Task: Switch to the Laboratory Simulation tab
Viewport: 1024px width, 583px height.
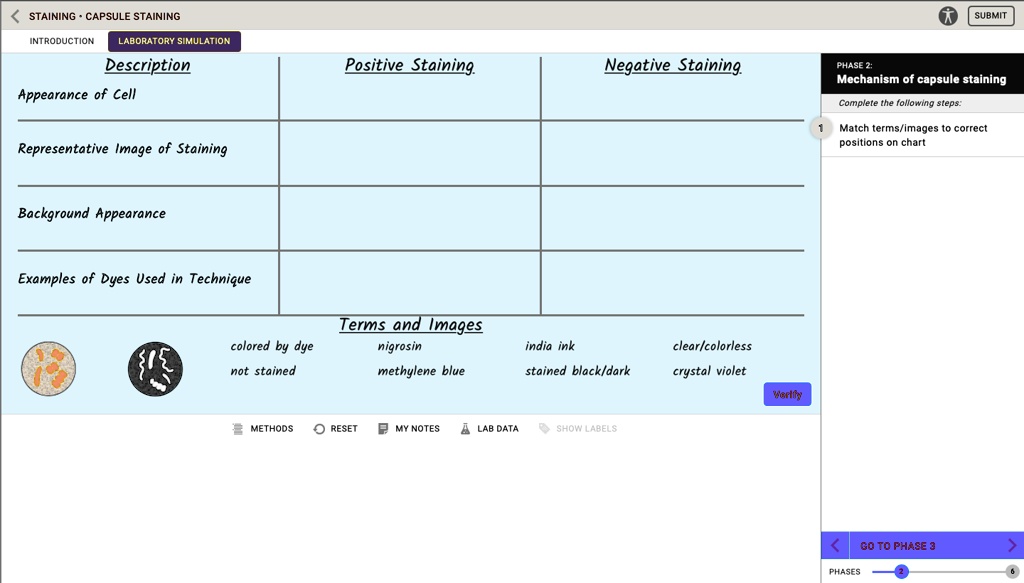Action: [x=174, y=41]
